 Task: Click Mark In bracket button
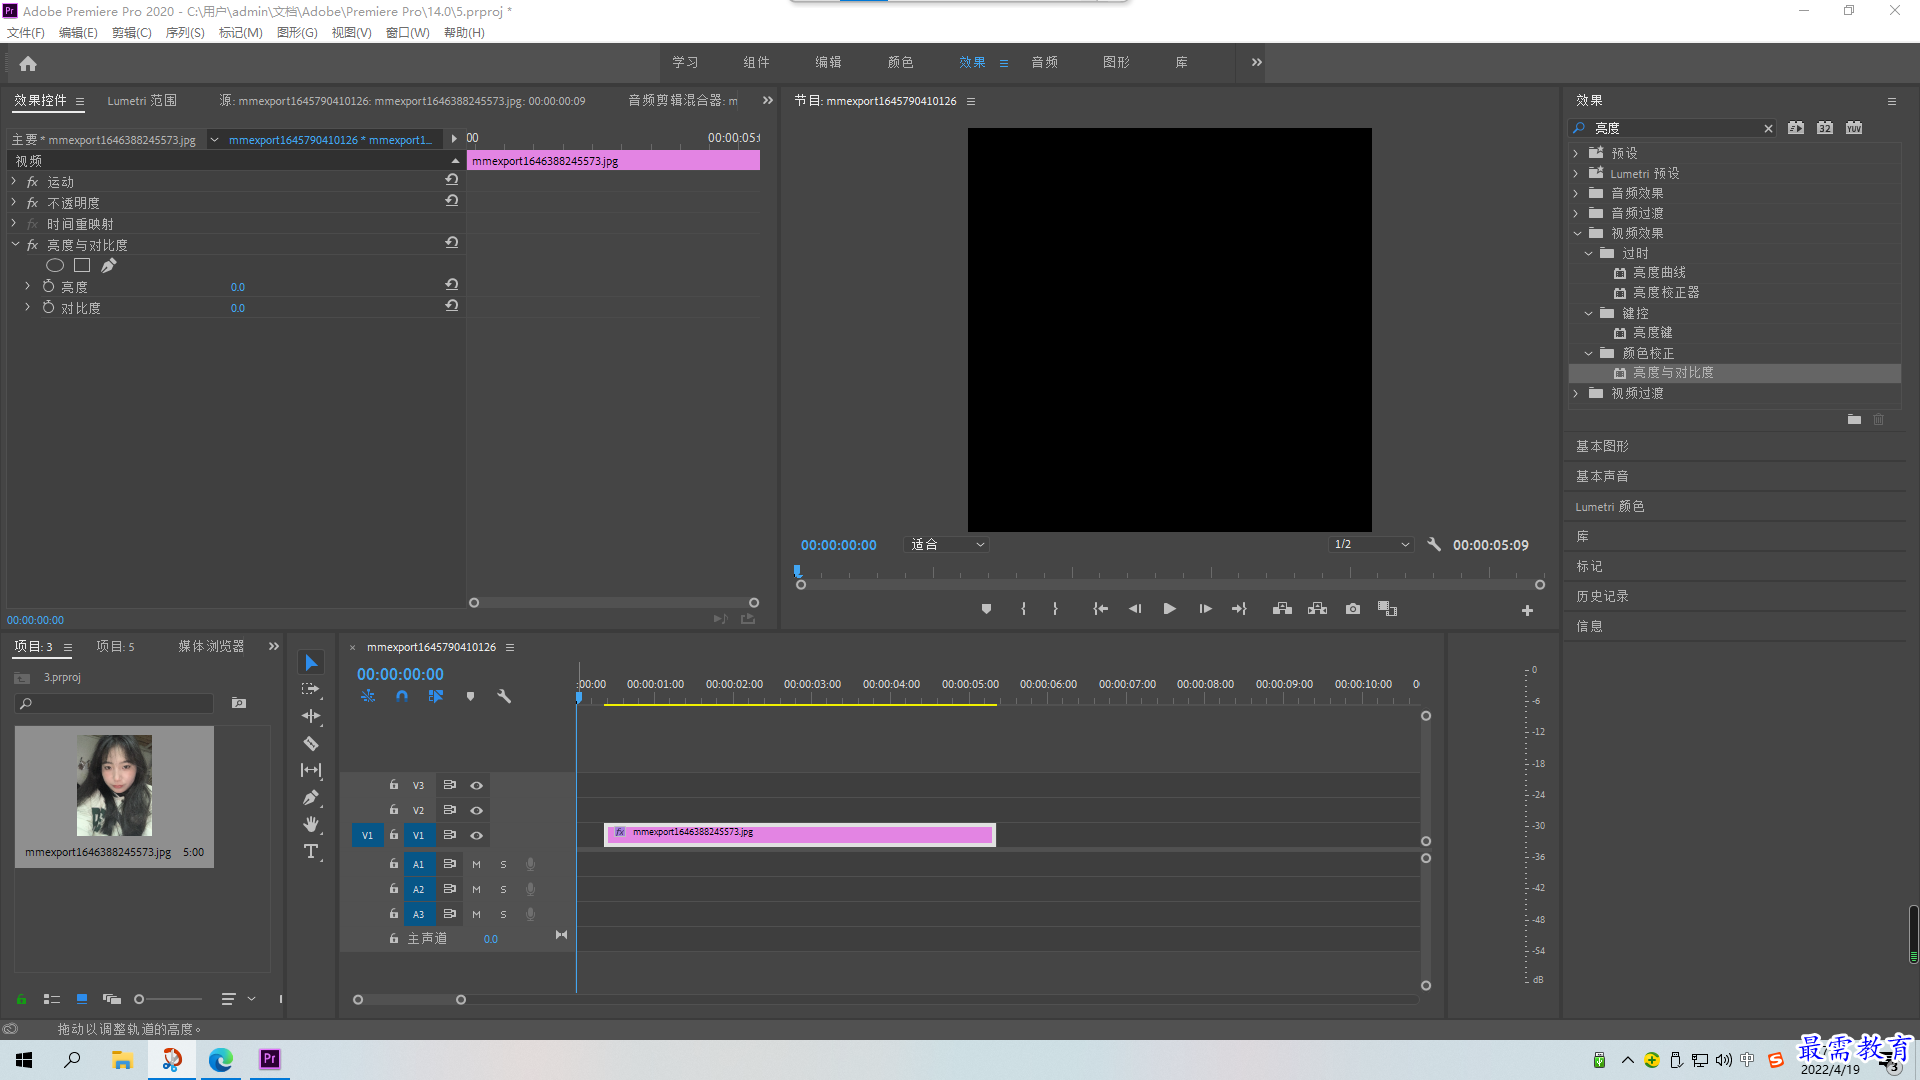(x=1023, y=609)
